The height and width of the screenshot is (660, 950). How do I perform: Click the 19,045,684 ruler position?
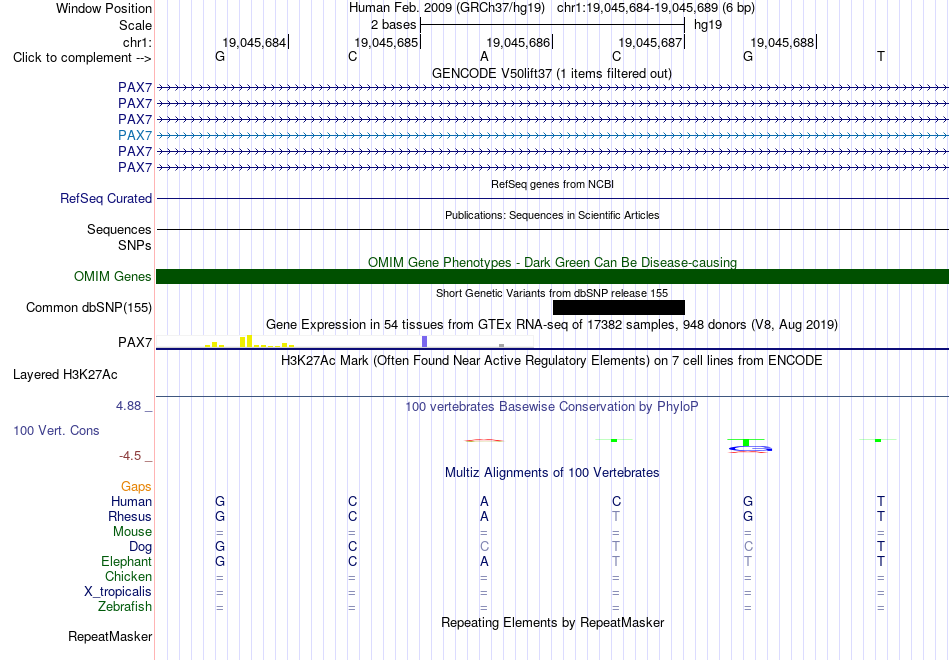[x=254, y=42]
